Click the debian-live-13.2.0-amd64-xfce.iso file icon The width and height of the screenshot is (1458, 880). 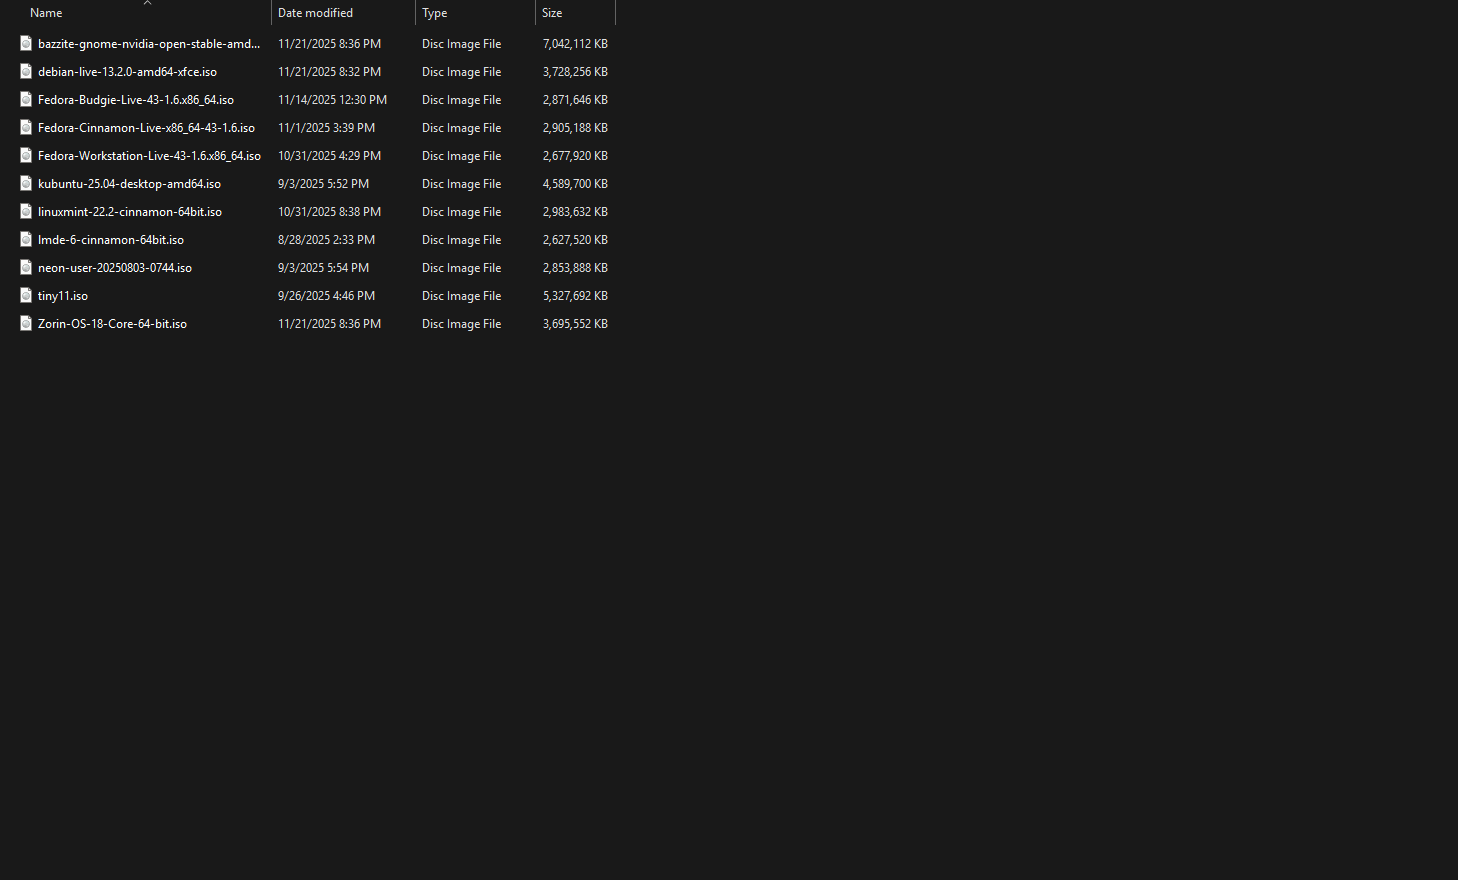point(26,71)
